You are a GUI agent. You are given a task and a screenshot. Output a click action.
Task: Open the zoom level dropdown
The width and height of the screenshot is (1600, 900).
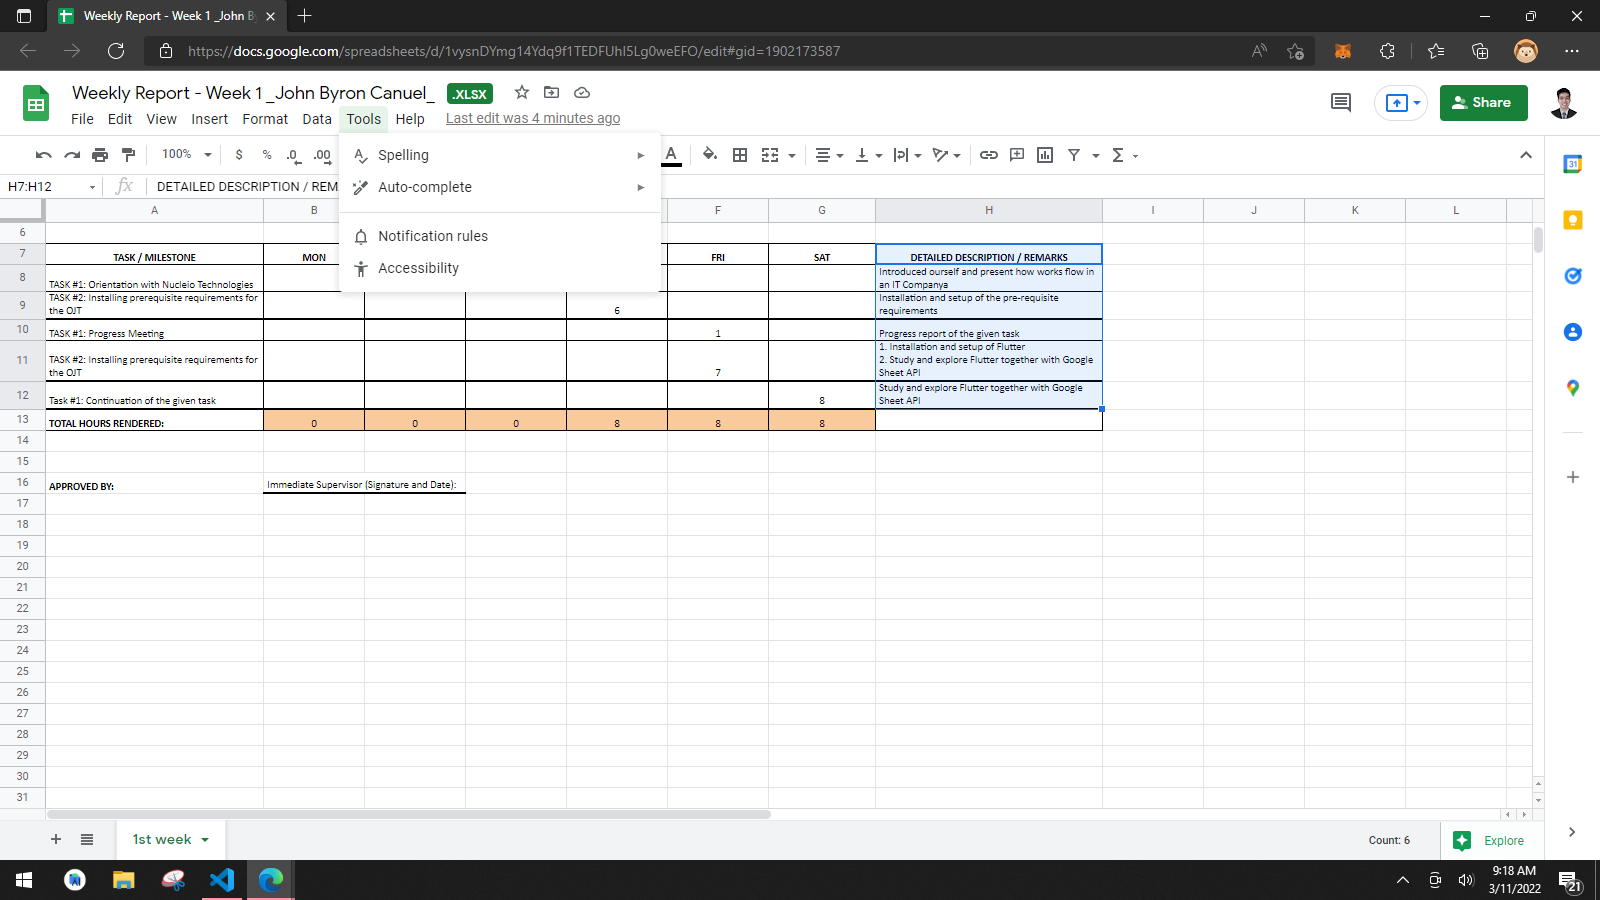187,155
